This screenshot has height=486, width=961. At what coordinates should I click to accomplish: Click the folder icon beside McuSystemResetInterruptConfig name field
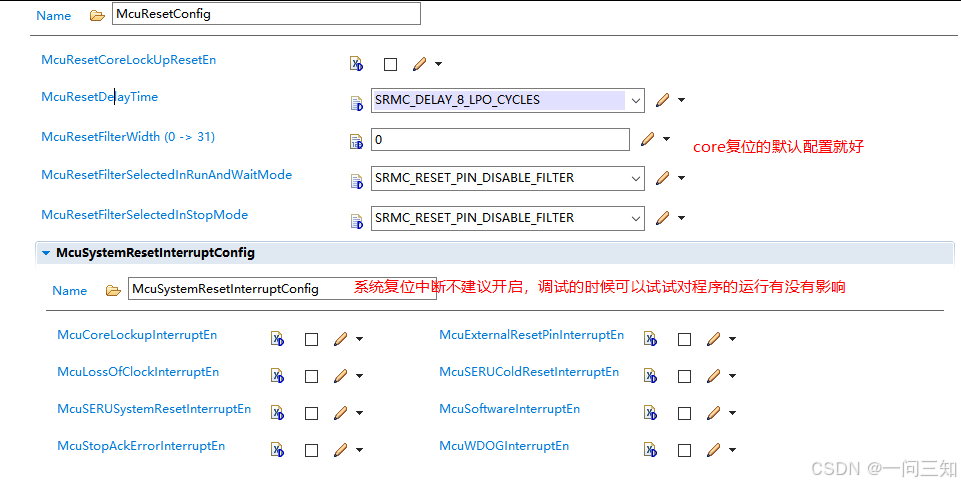pos(113,290)
